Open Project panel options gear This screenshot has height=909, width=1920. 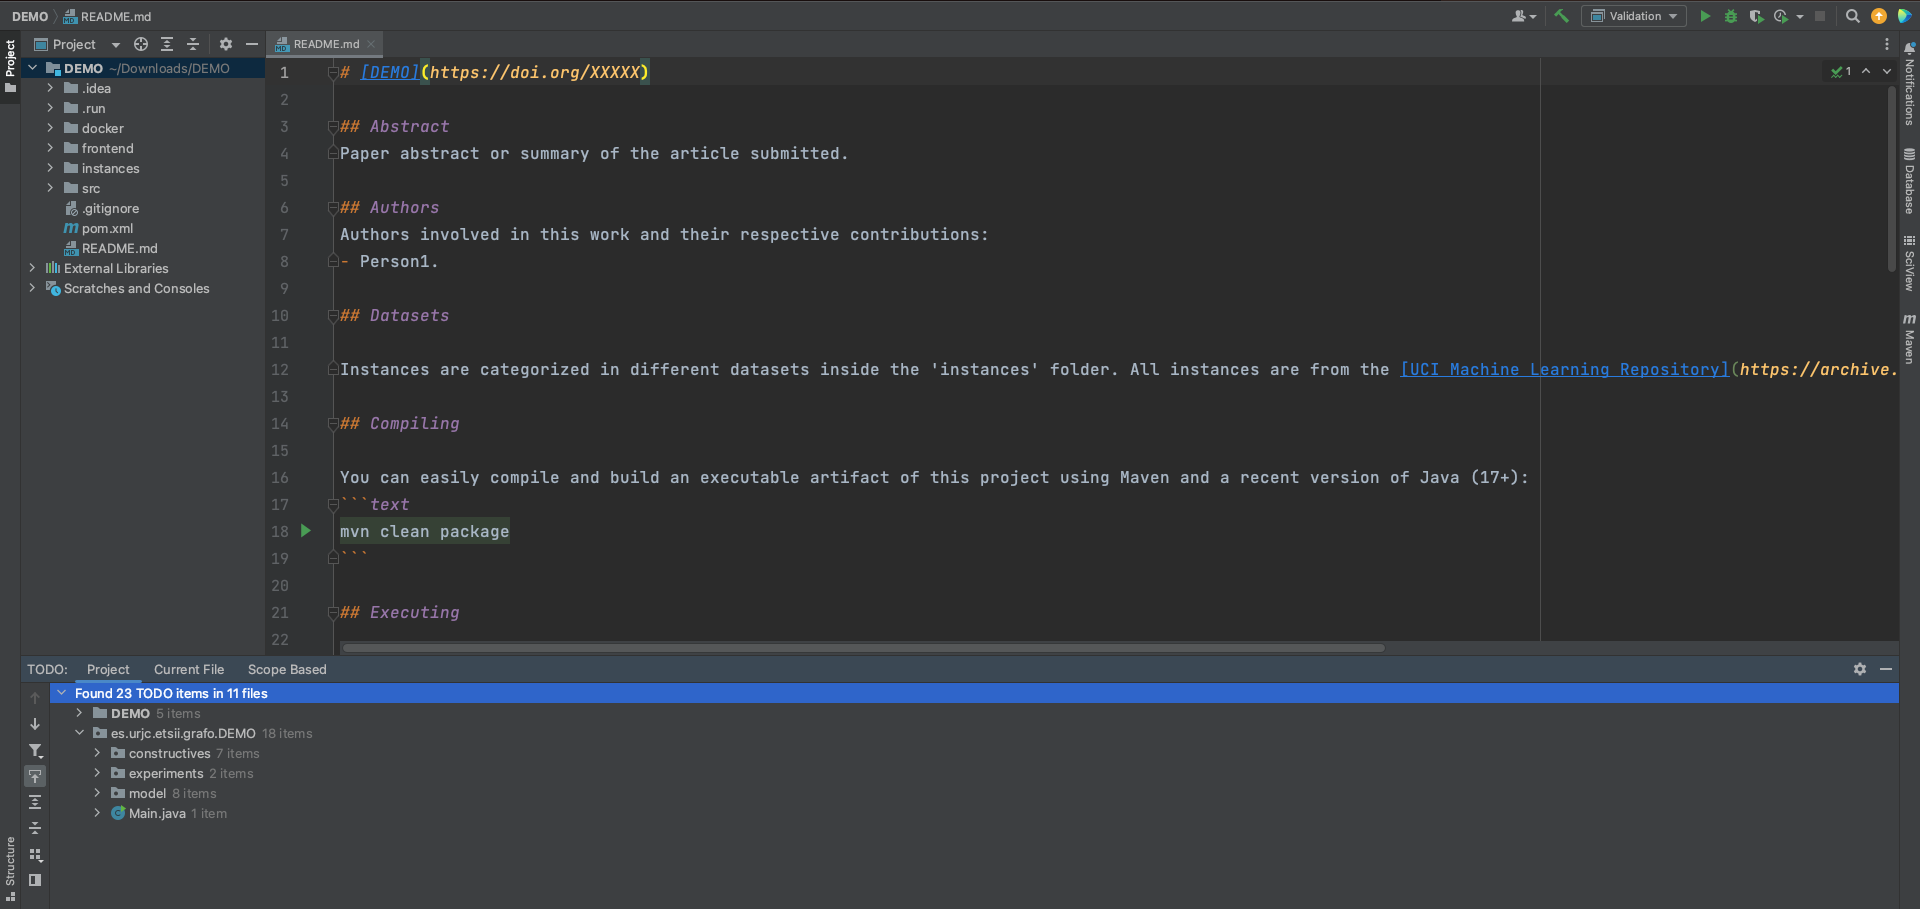[x=226, y=44]
